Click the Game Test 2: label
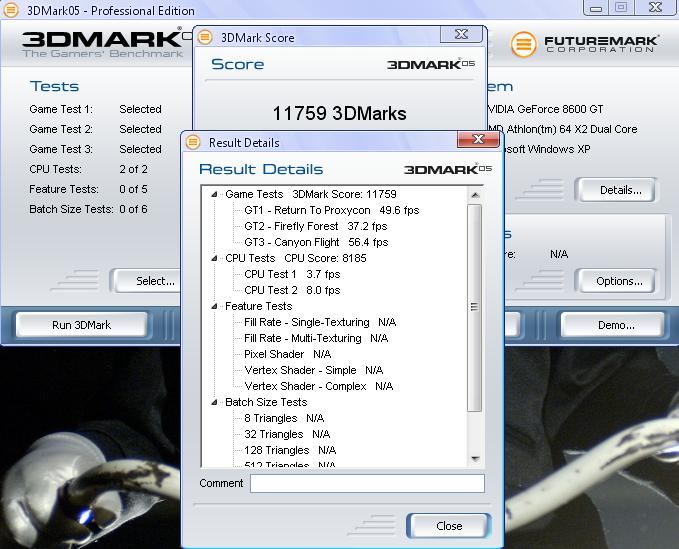 (61, 129)
